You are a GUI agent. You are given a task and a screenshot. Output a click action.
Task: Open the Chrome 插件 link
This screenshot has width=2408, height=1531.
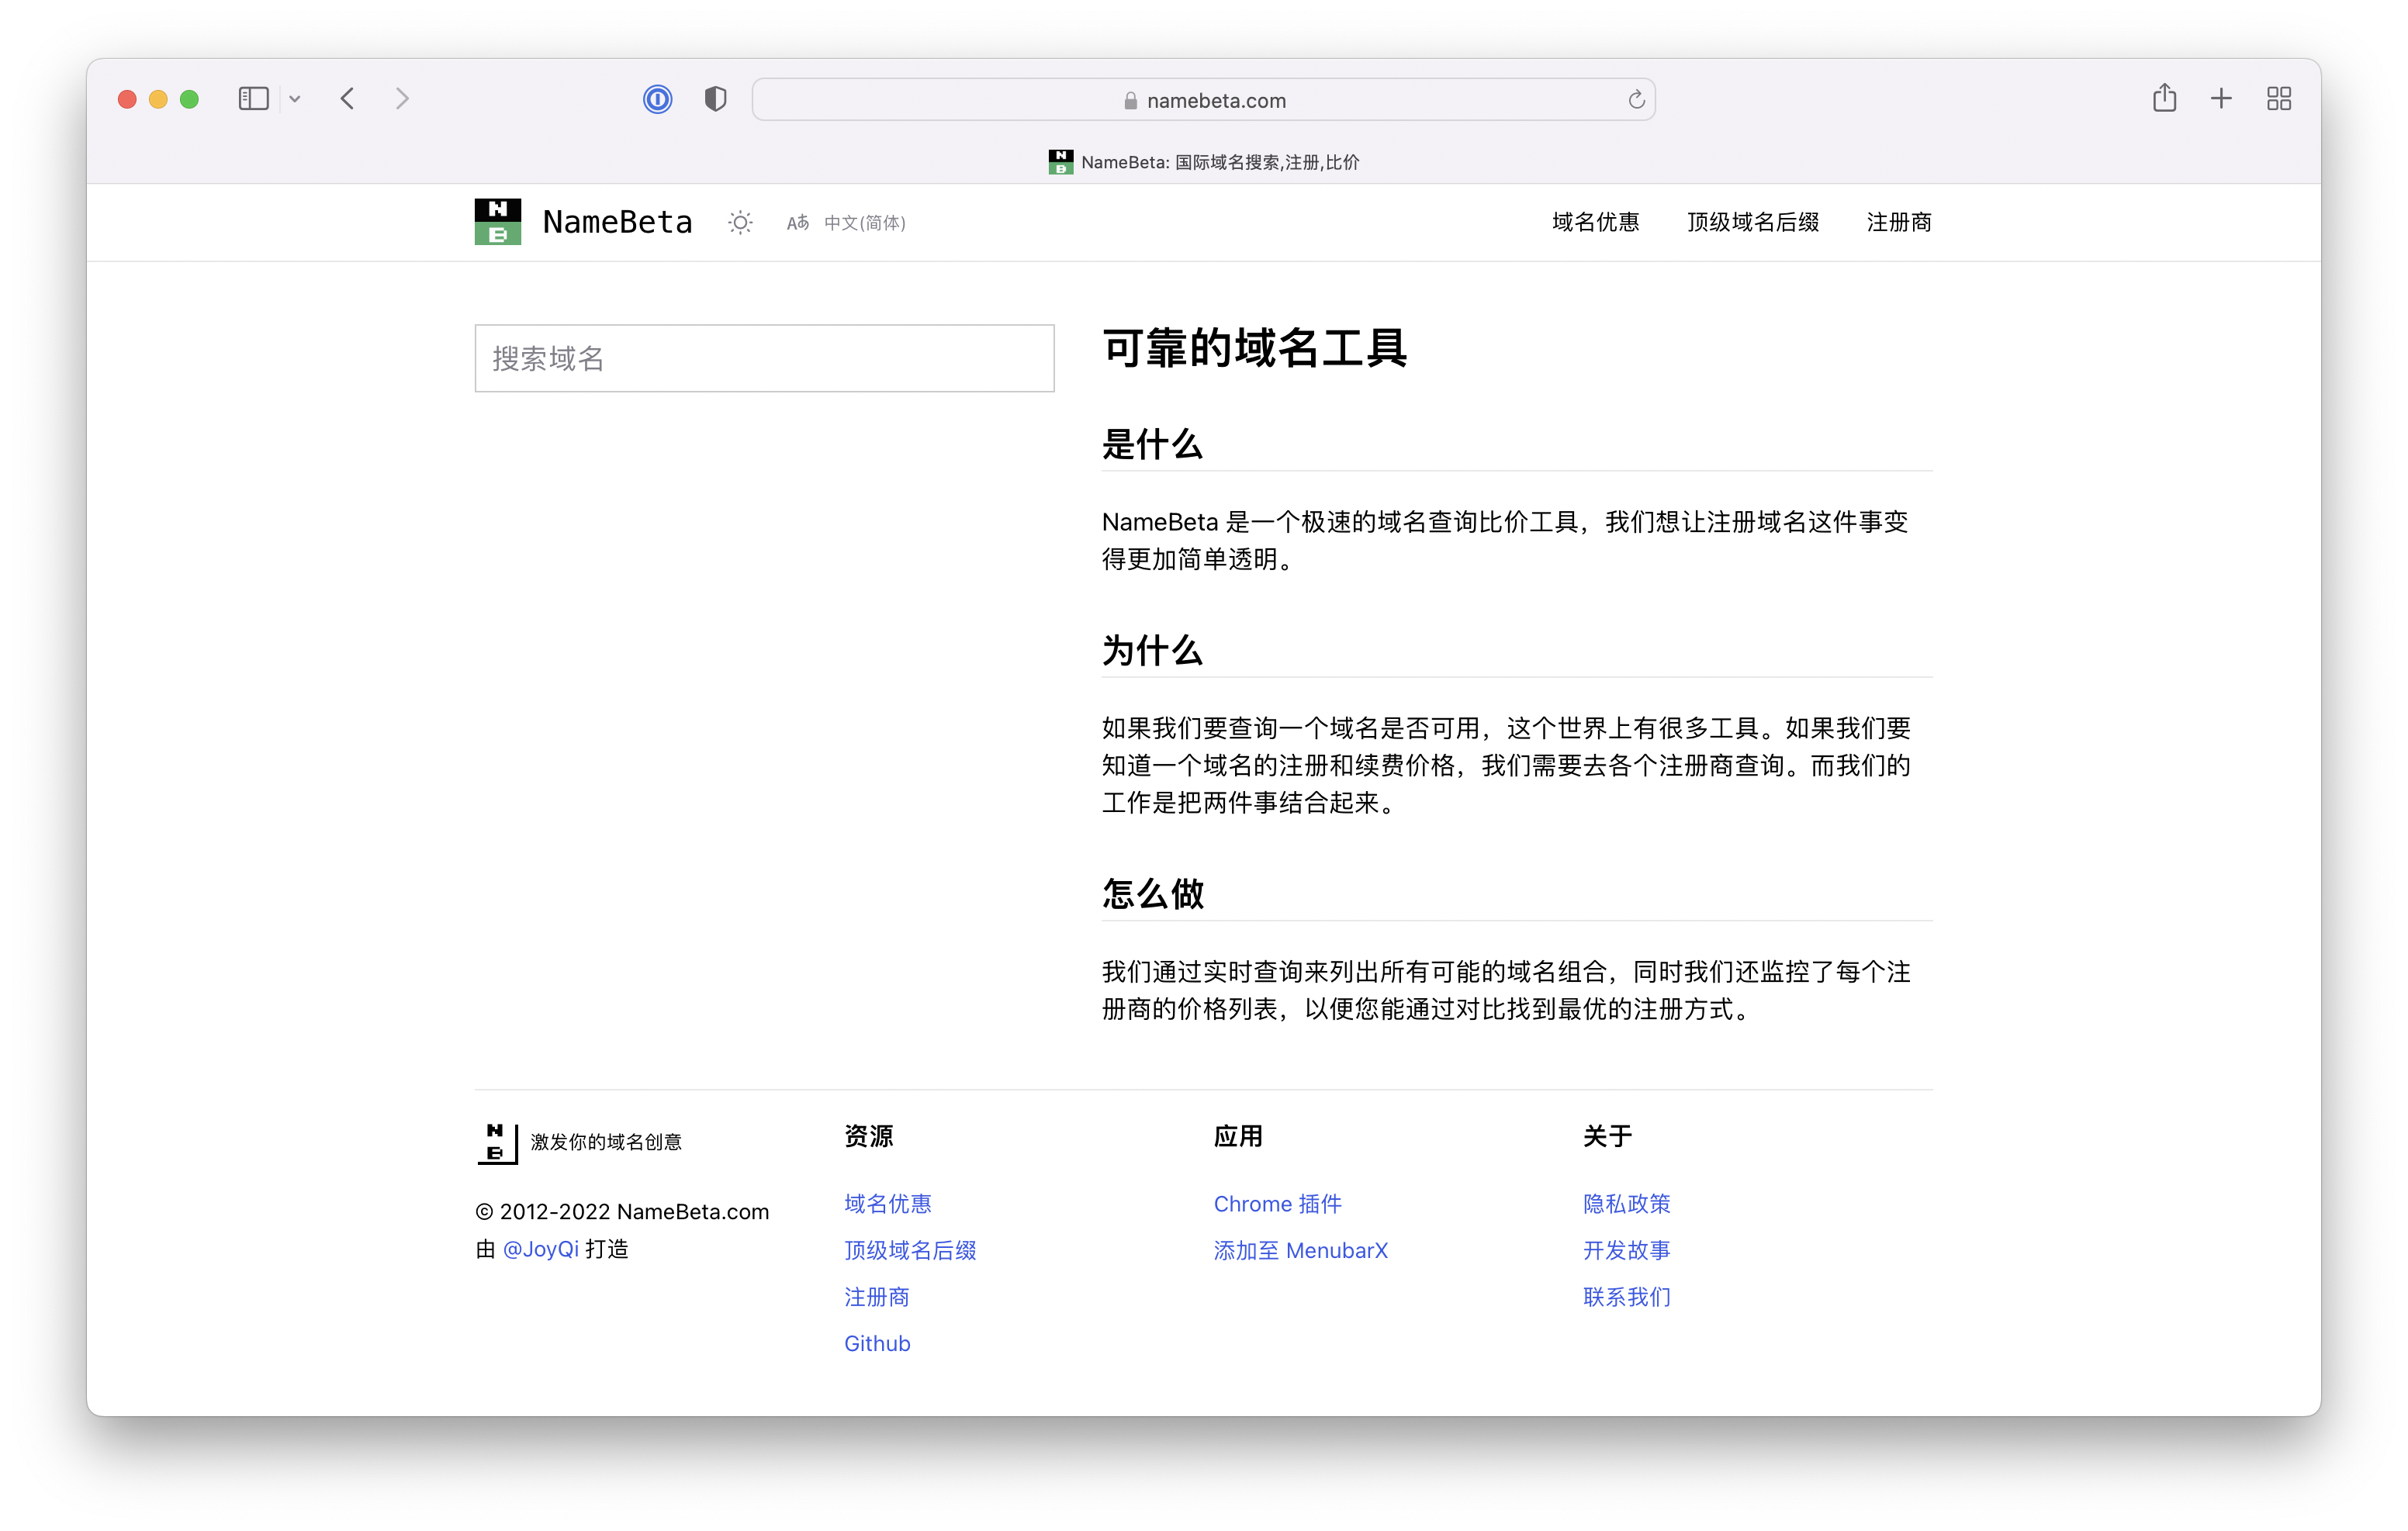[x=1277, y=1203]
